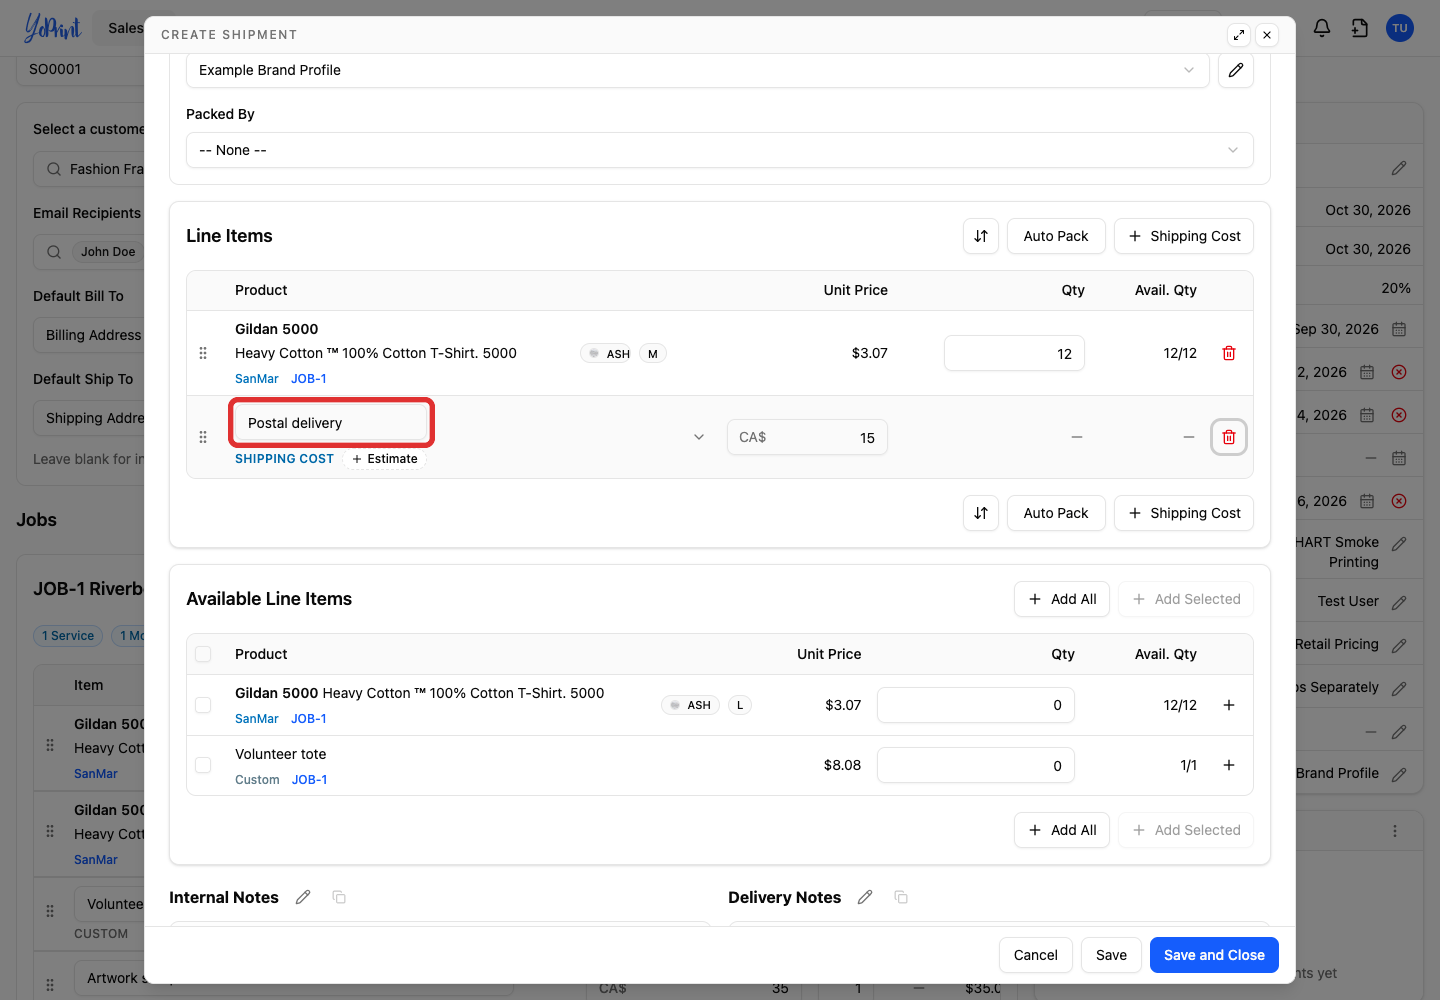
Task: Open SanMar link under Gildan 5000 size M
Action: 257,379
